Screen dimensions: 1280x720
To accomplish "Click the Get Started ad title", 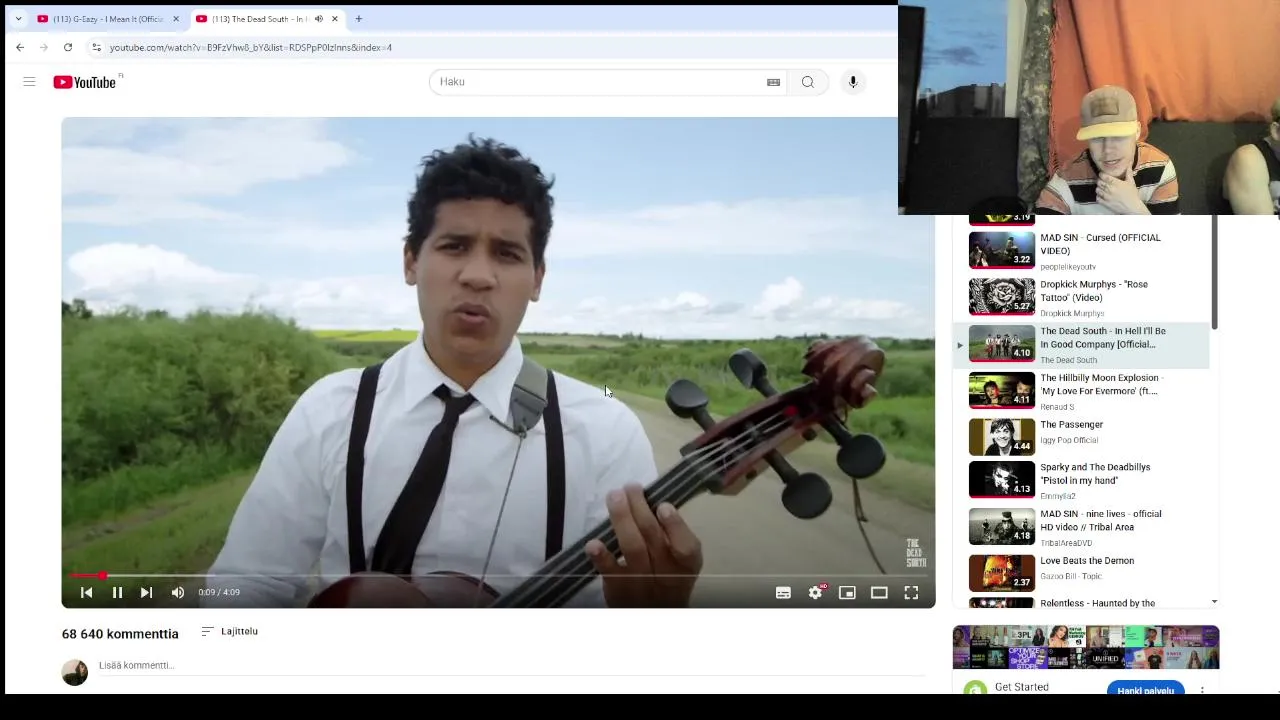I will [1022, 687].
